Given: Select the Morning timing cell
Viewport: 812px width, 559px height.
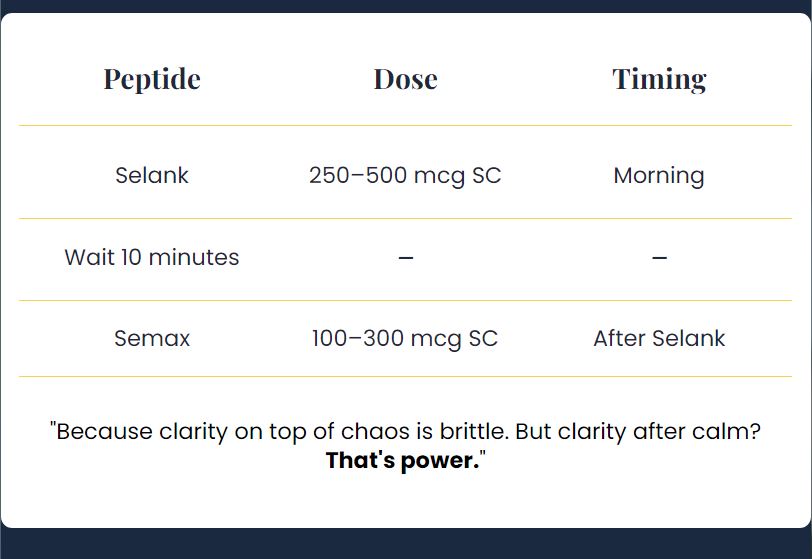Looking at the screenshot, I should tap(659, 176).
